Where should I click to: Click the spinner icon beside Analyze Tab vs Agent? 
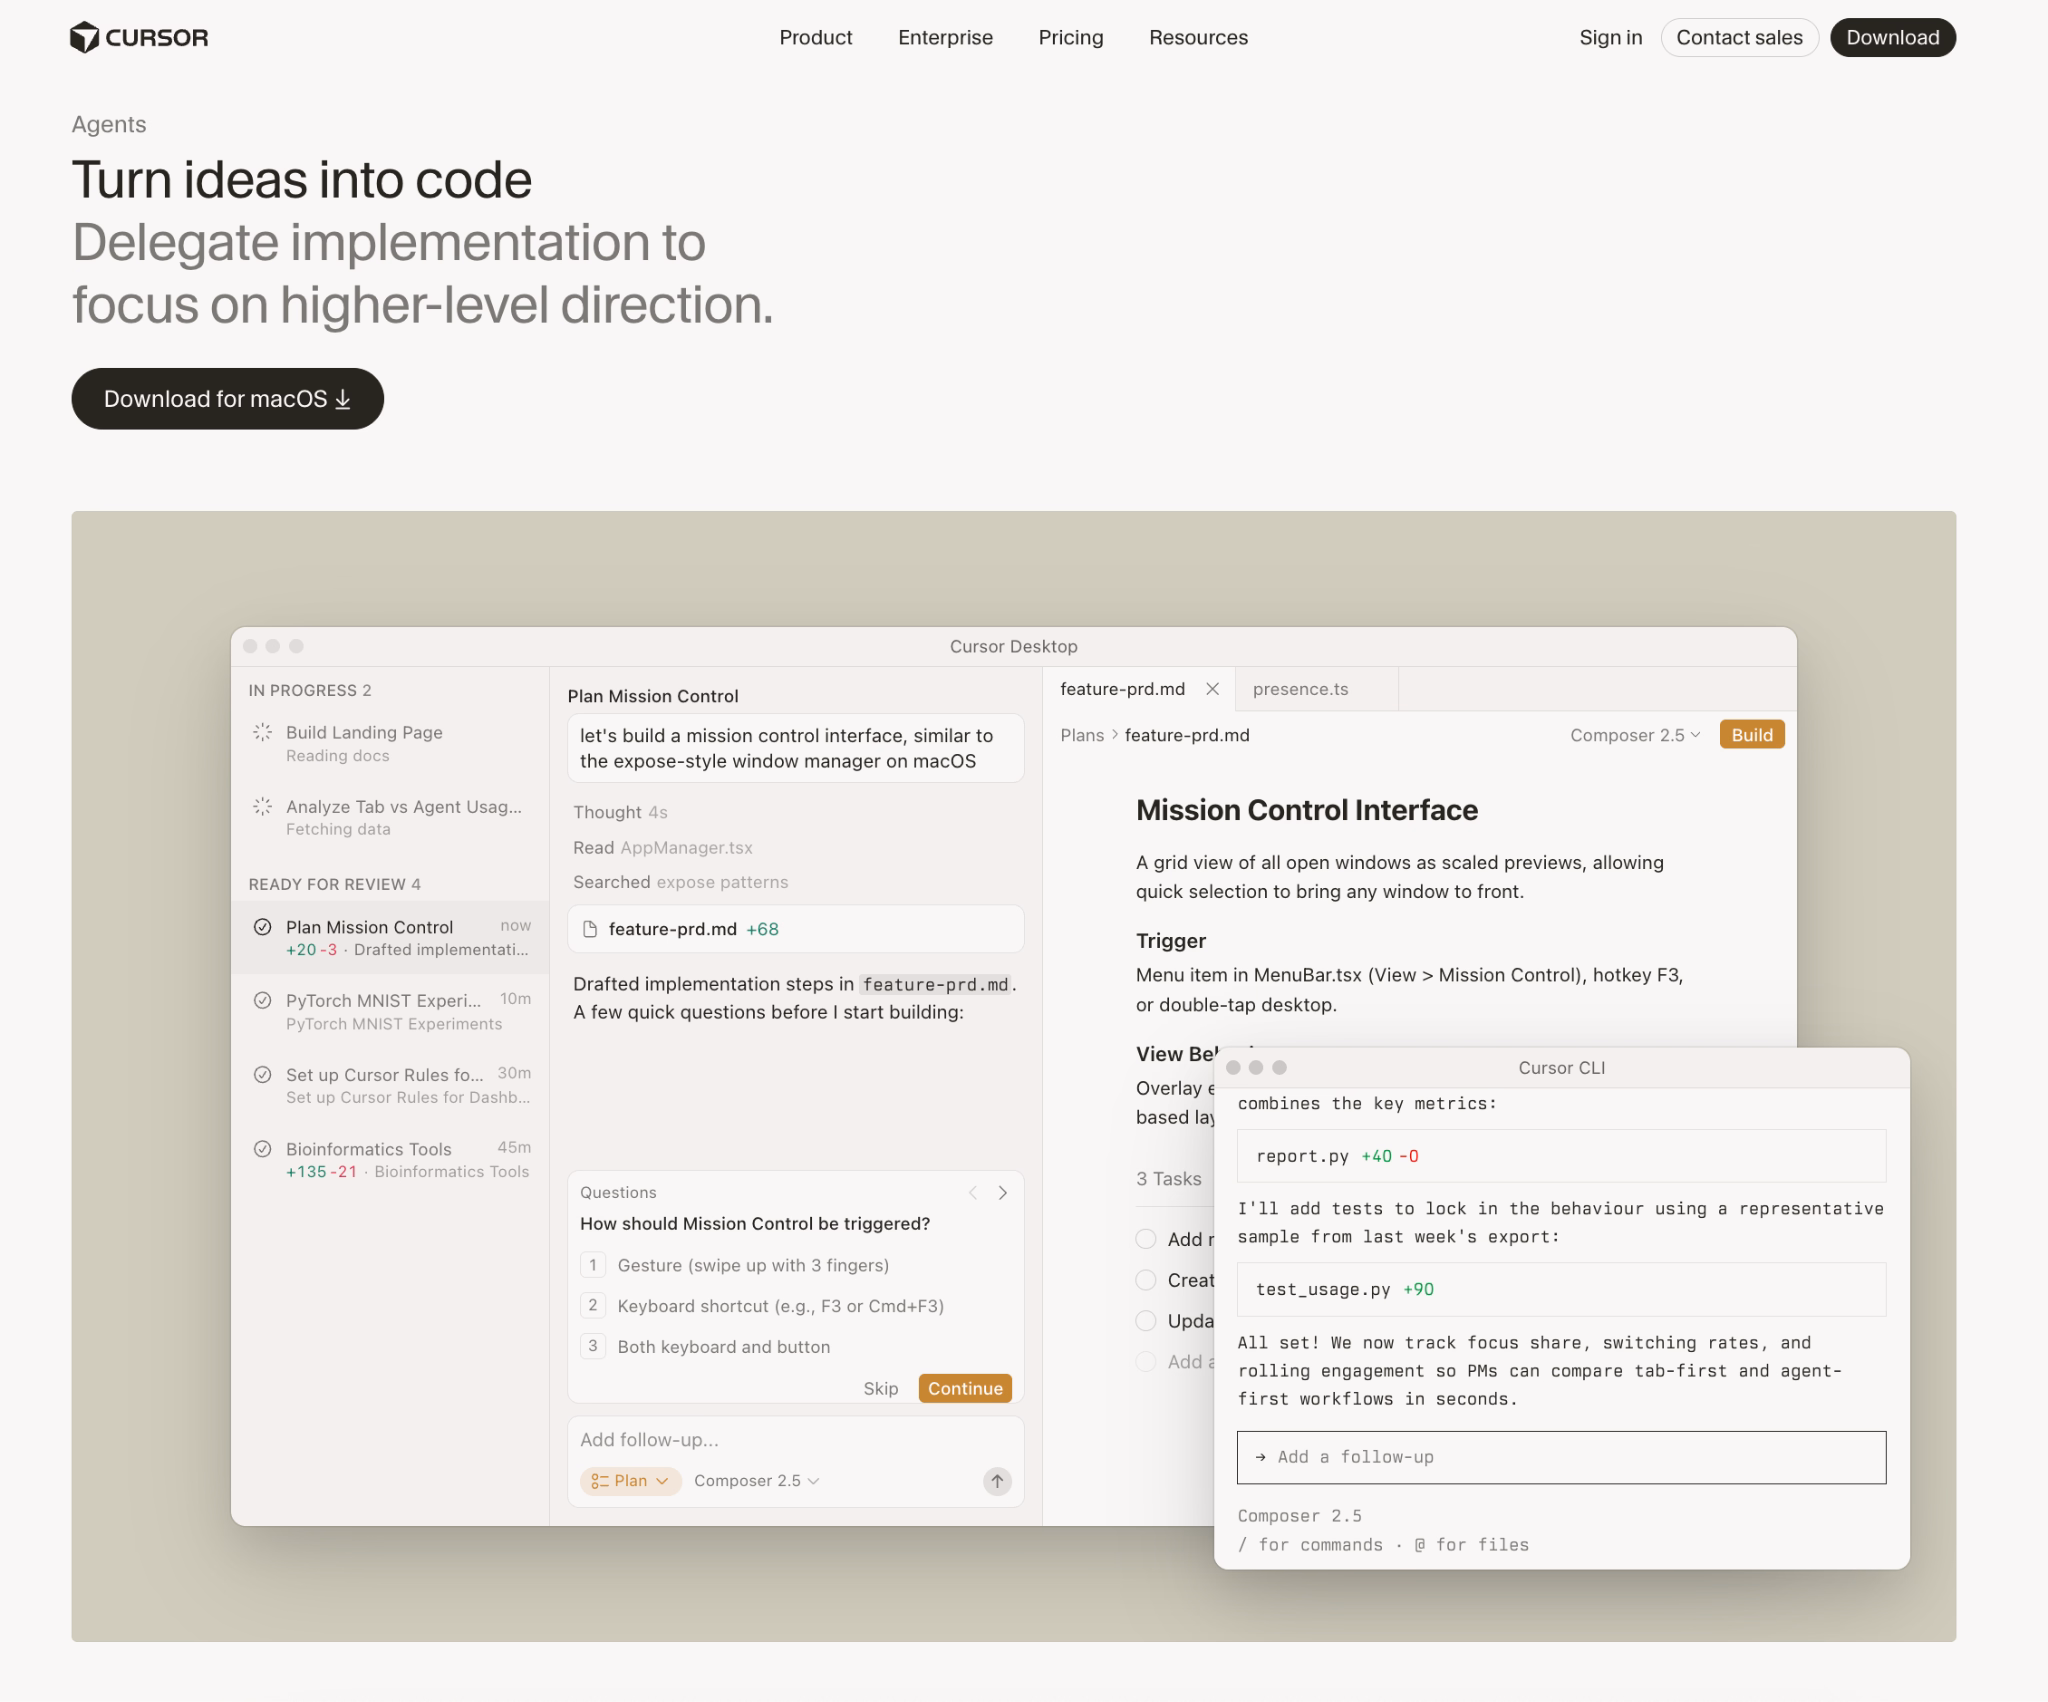262,806
